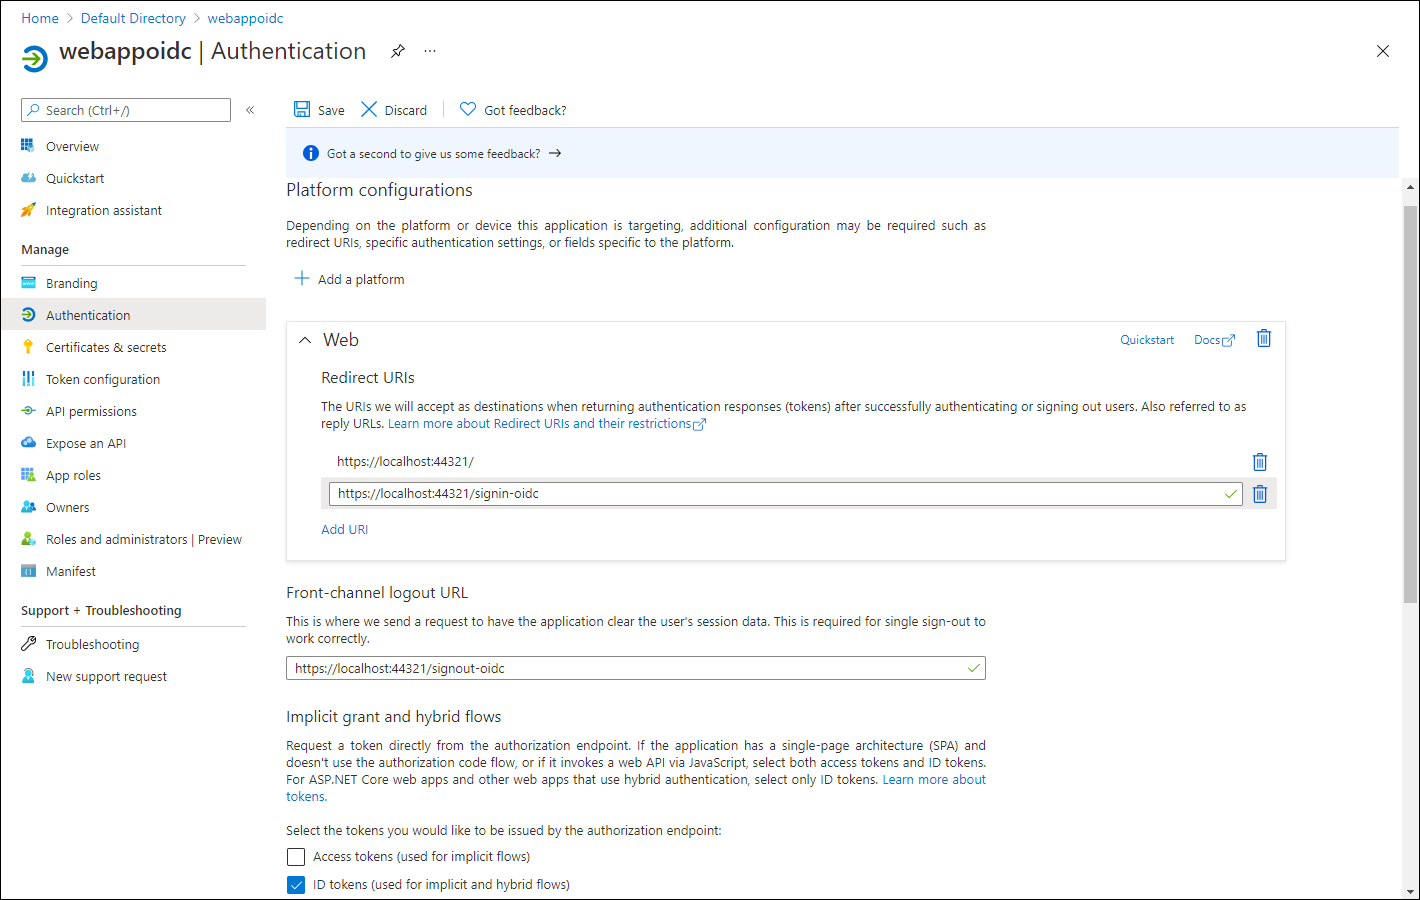The height and width of the screenshot is (900, 1420).
Task: Click the info icon in feedback banner
Action: 310,153
